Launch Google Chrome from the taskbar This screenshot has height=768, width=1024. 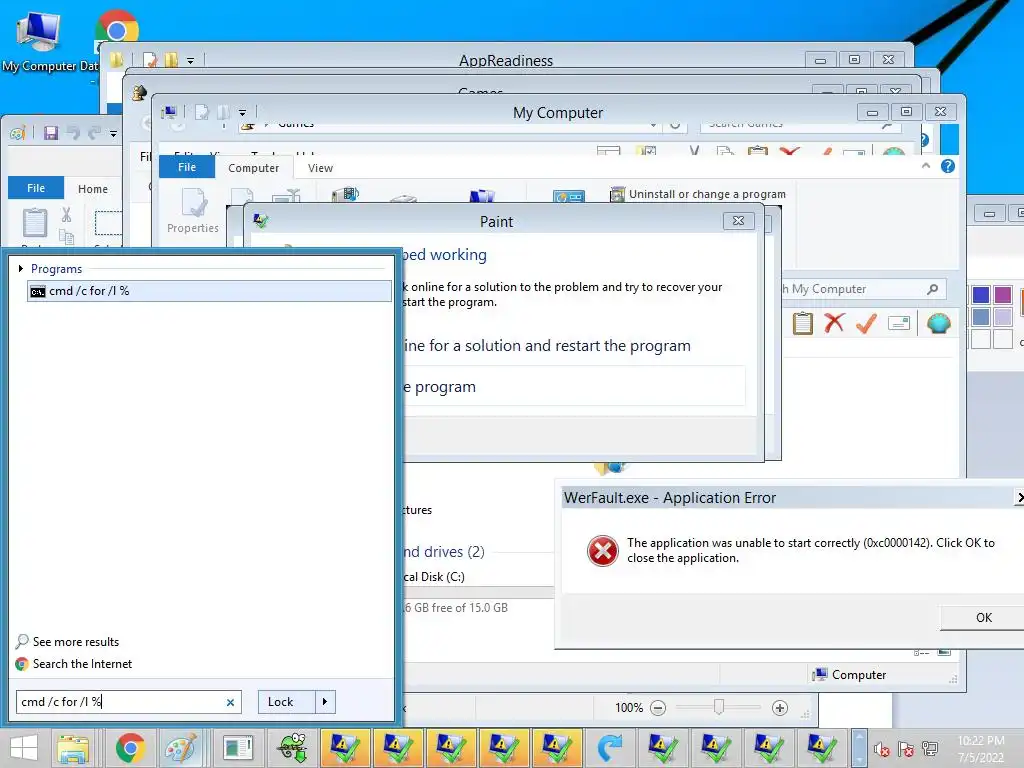coord(130,748)
